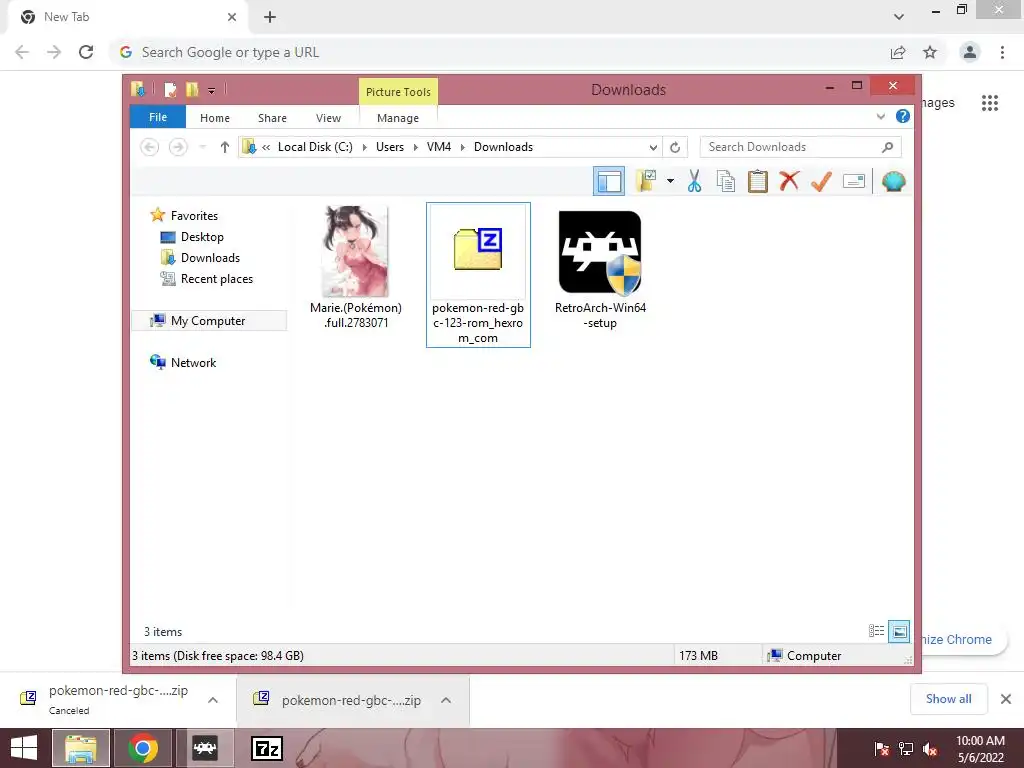Open Chrome three-dot menu
The image size is (1024, 768).
[1002, 52]
